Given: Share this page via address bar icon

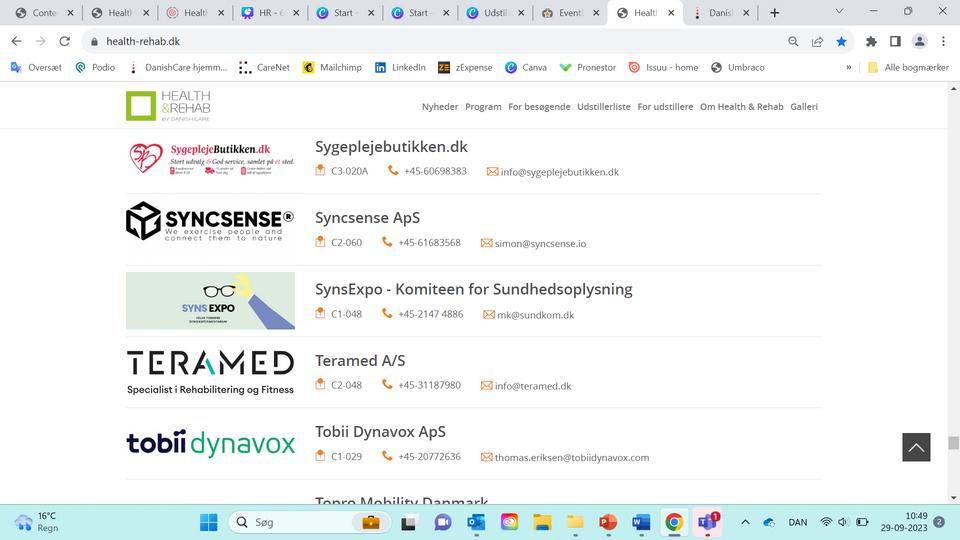Looking at the screenshot, I should pyautogui.click(x=817, y=41).
